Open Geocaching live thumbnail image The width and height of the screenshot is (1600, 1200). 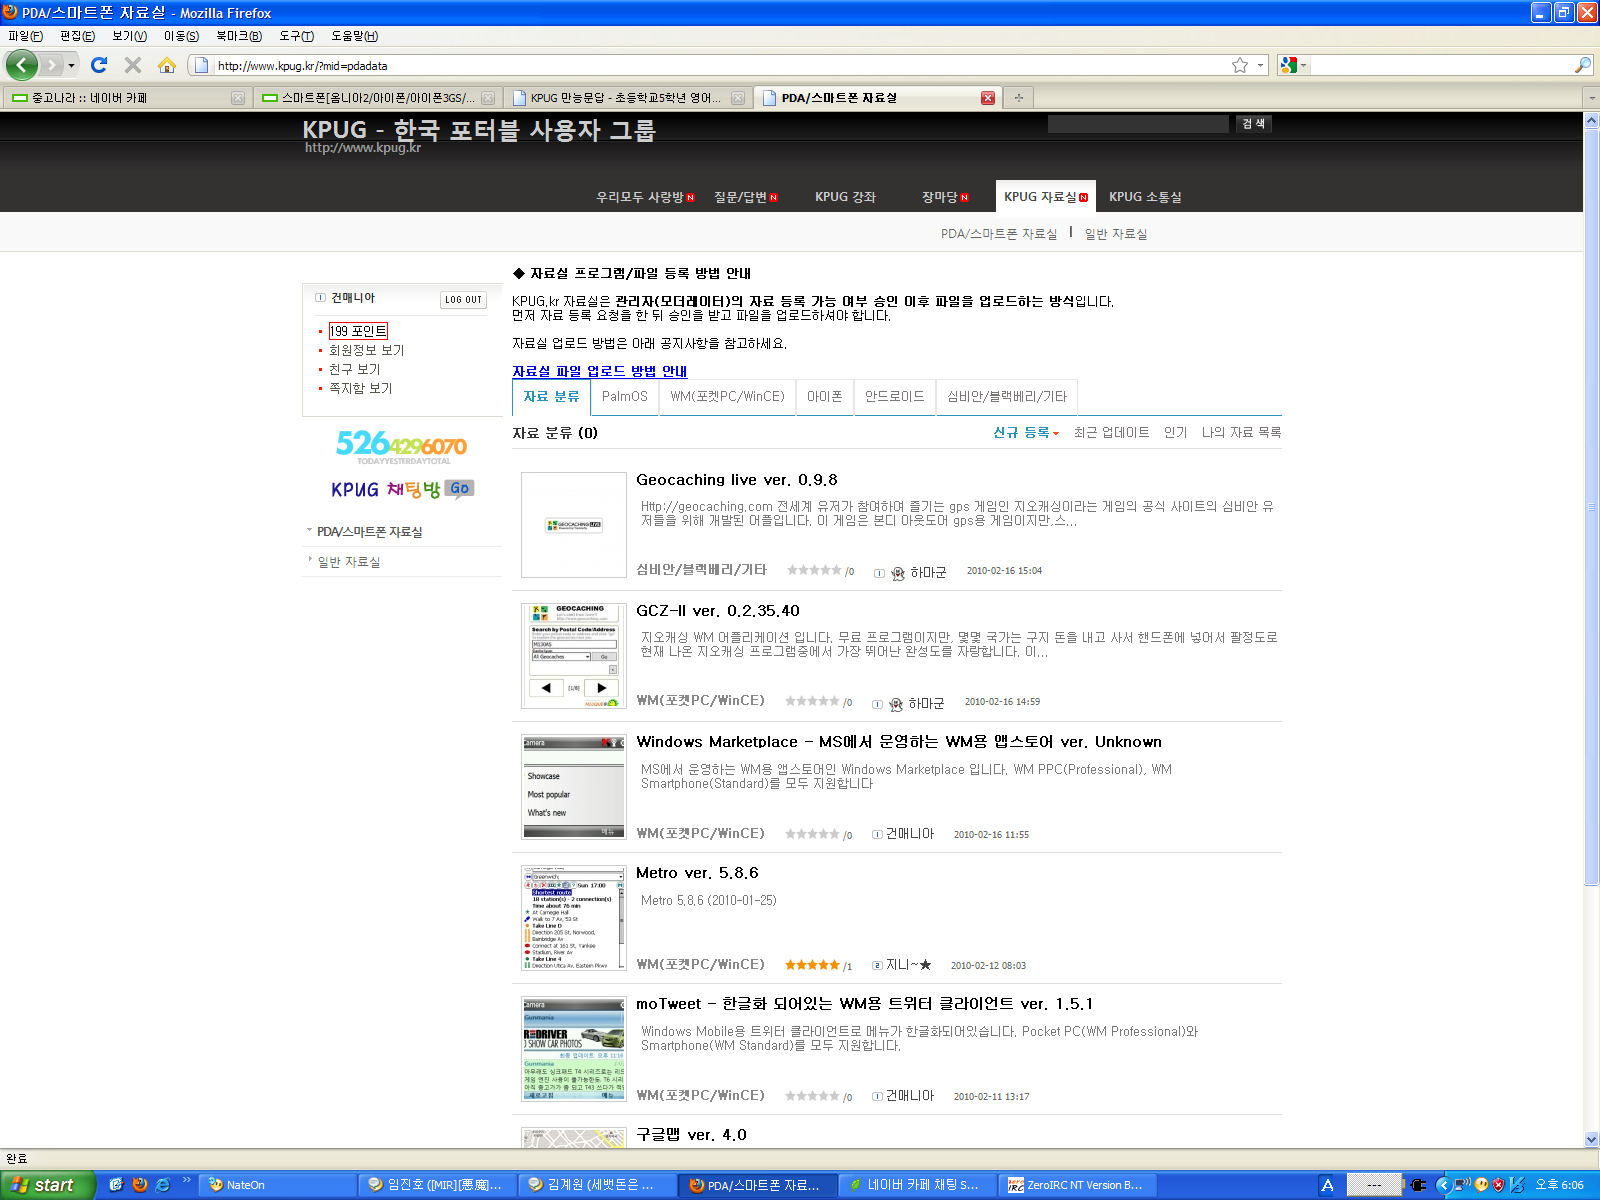pyautogui.click(x=574, y=525)
